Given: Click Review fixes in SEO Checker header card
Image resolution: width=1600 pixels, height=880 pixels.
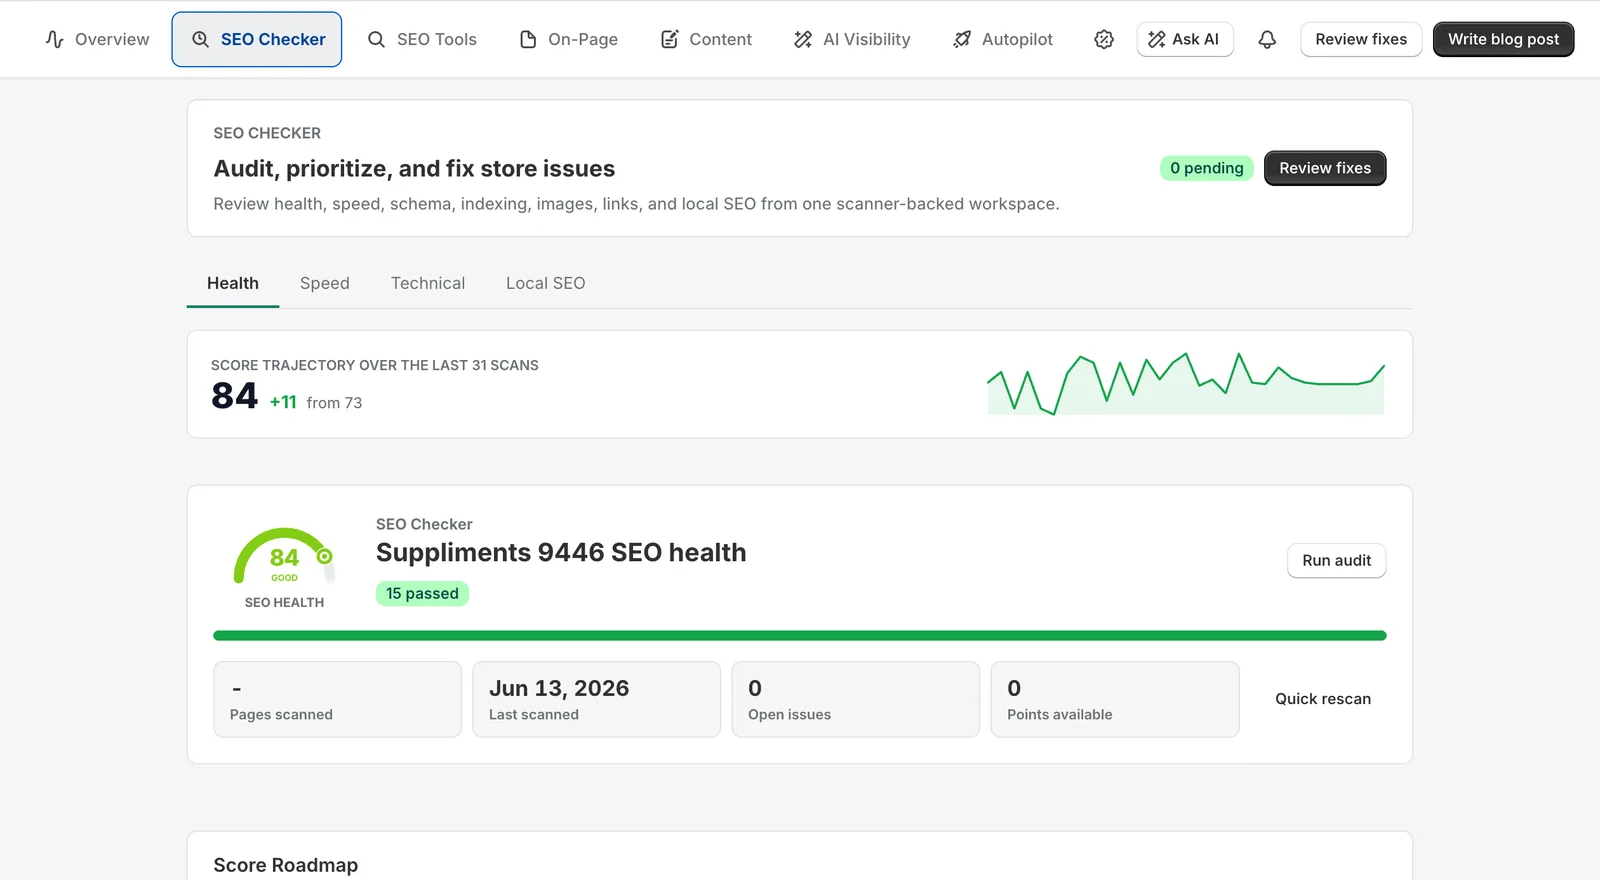Looking at the screenshot, I should (x=1325, y=168).
